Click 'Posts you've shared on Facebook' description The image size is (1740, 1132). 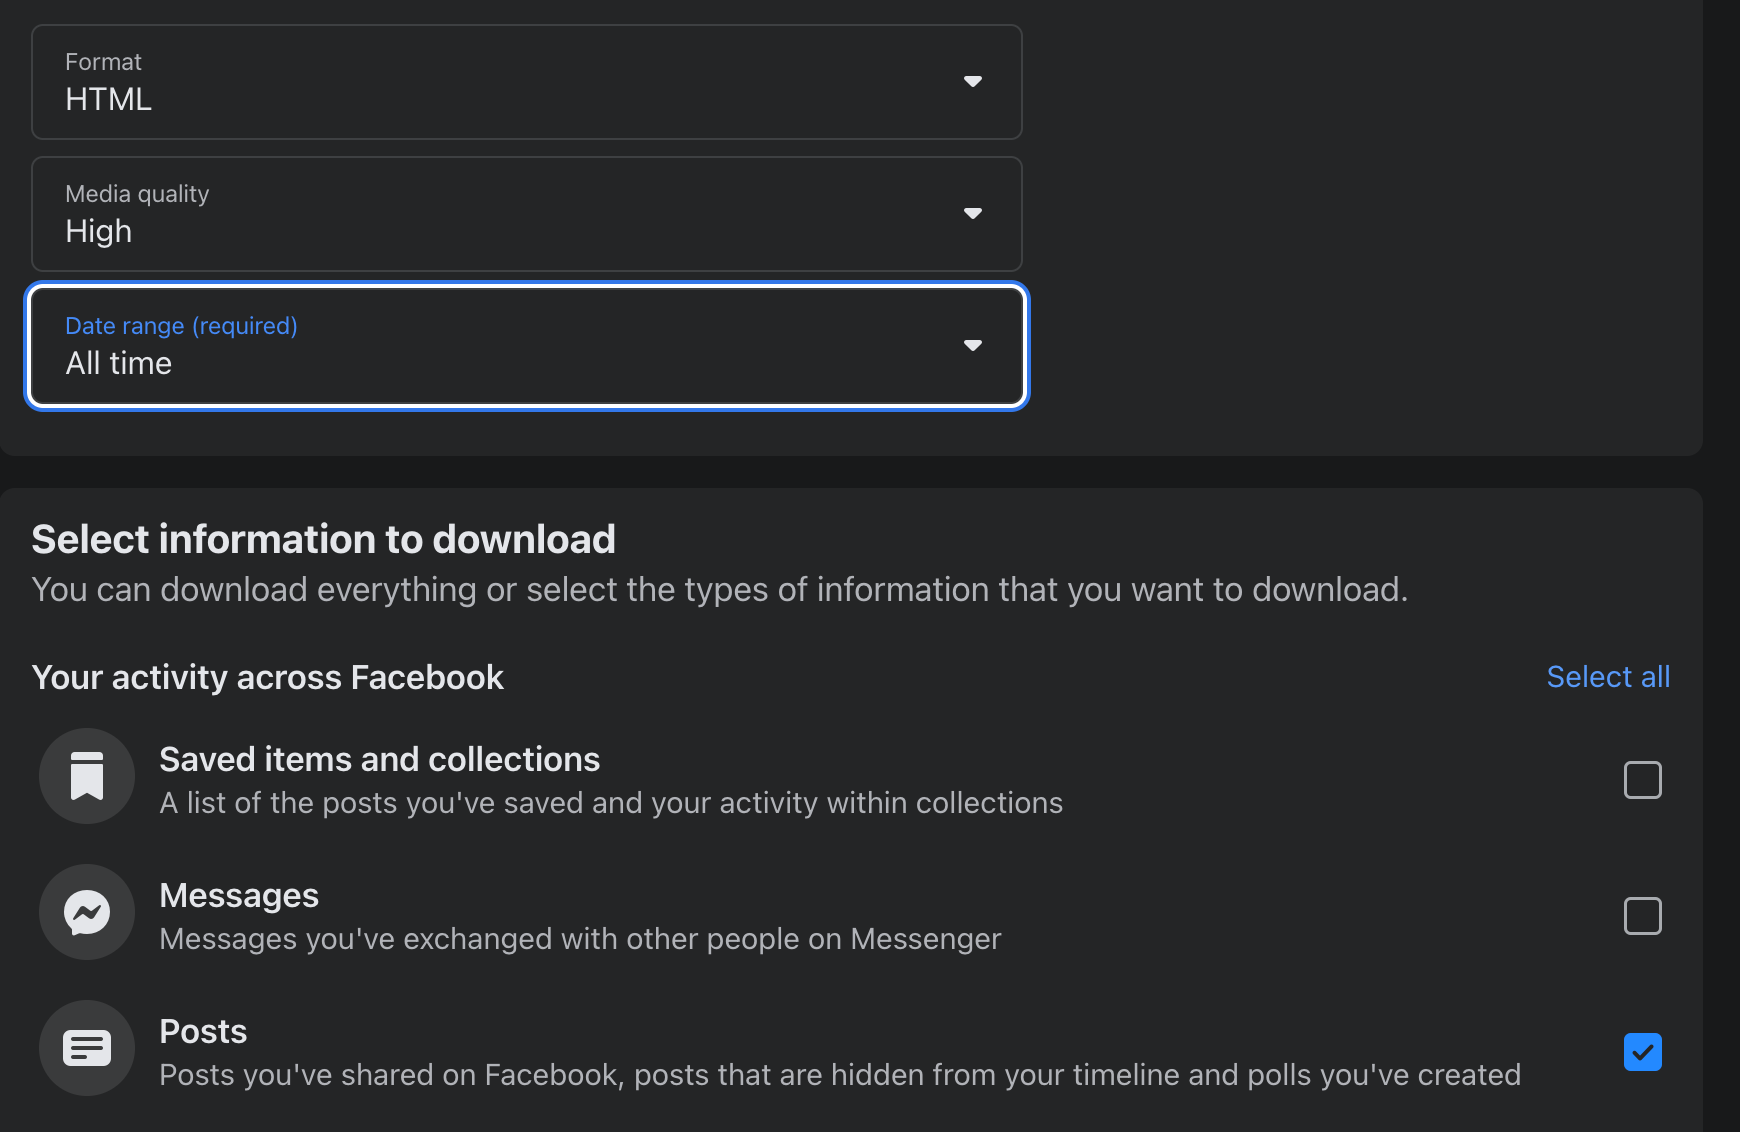(840, 1075)
